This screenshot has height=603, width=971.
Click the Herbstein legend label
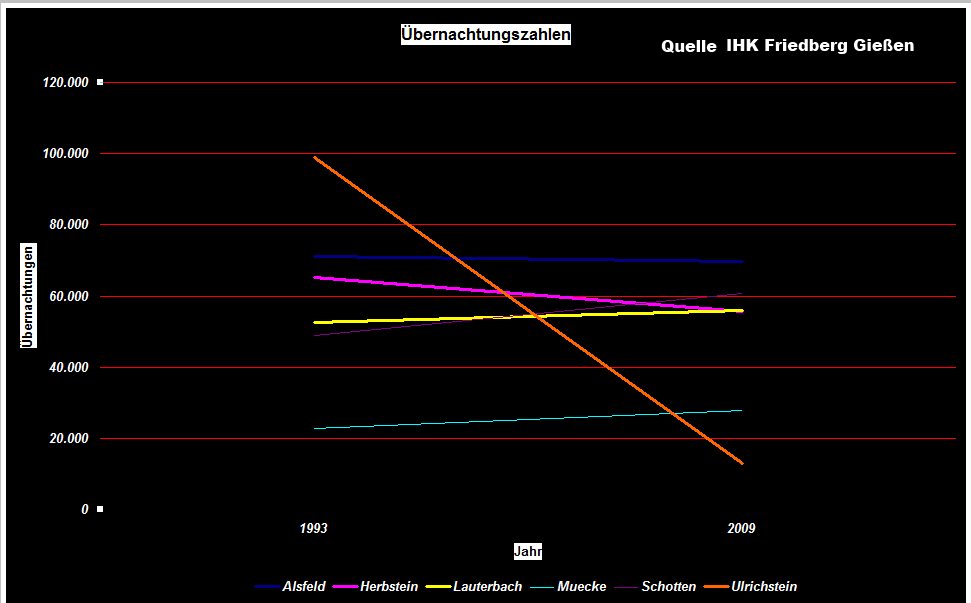click(391, 587)
